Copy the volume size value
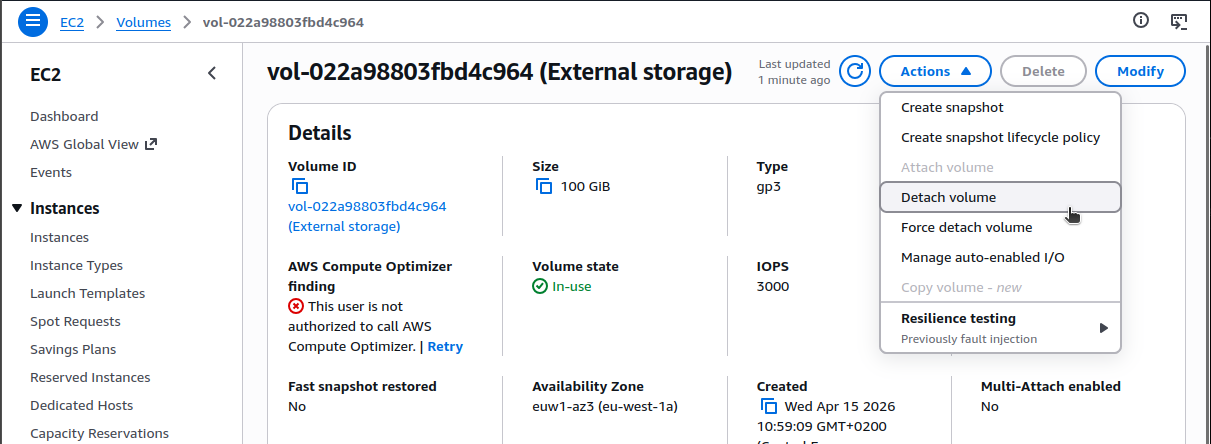The height and width of the screenshot is (444, 1211). [544, 186]
